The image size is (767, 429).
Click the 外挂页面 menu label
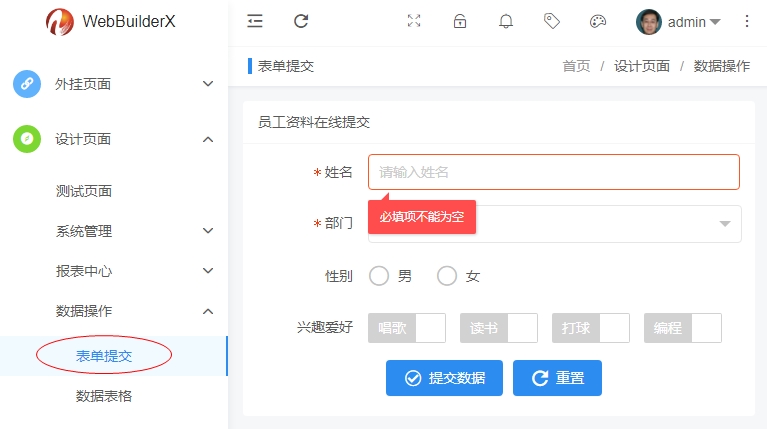pos(83,84)
